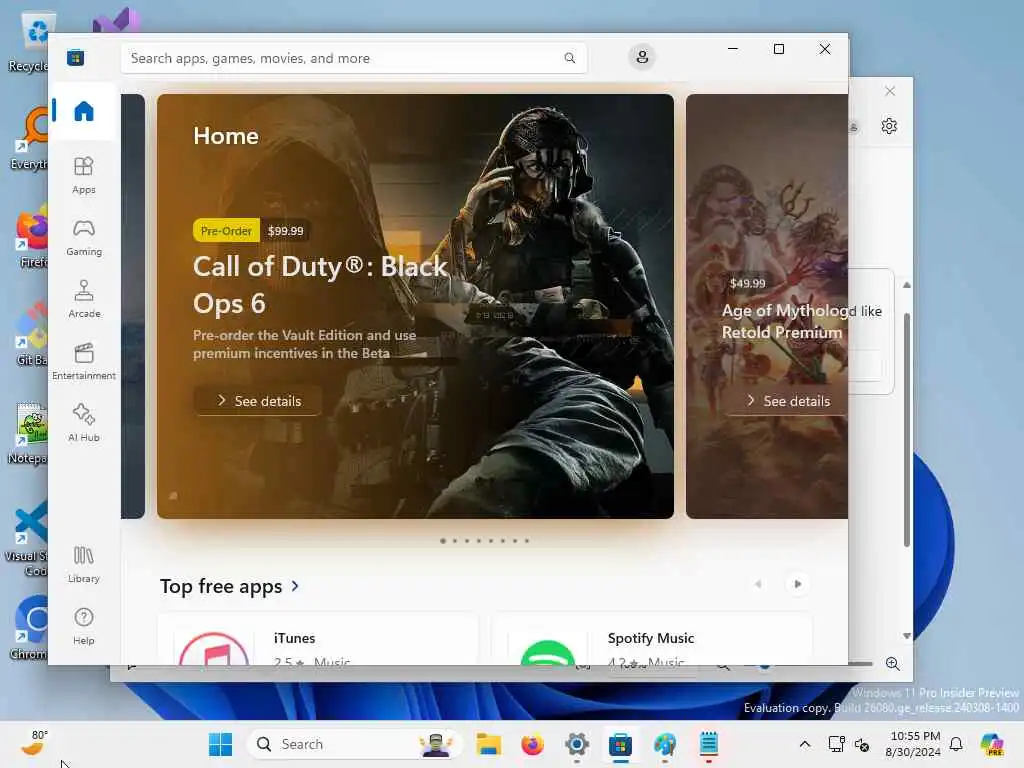Expand Top free apps with the chevron
The image size is (1024, 768).
point(295,586)
